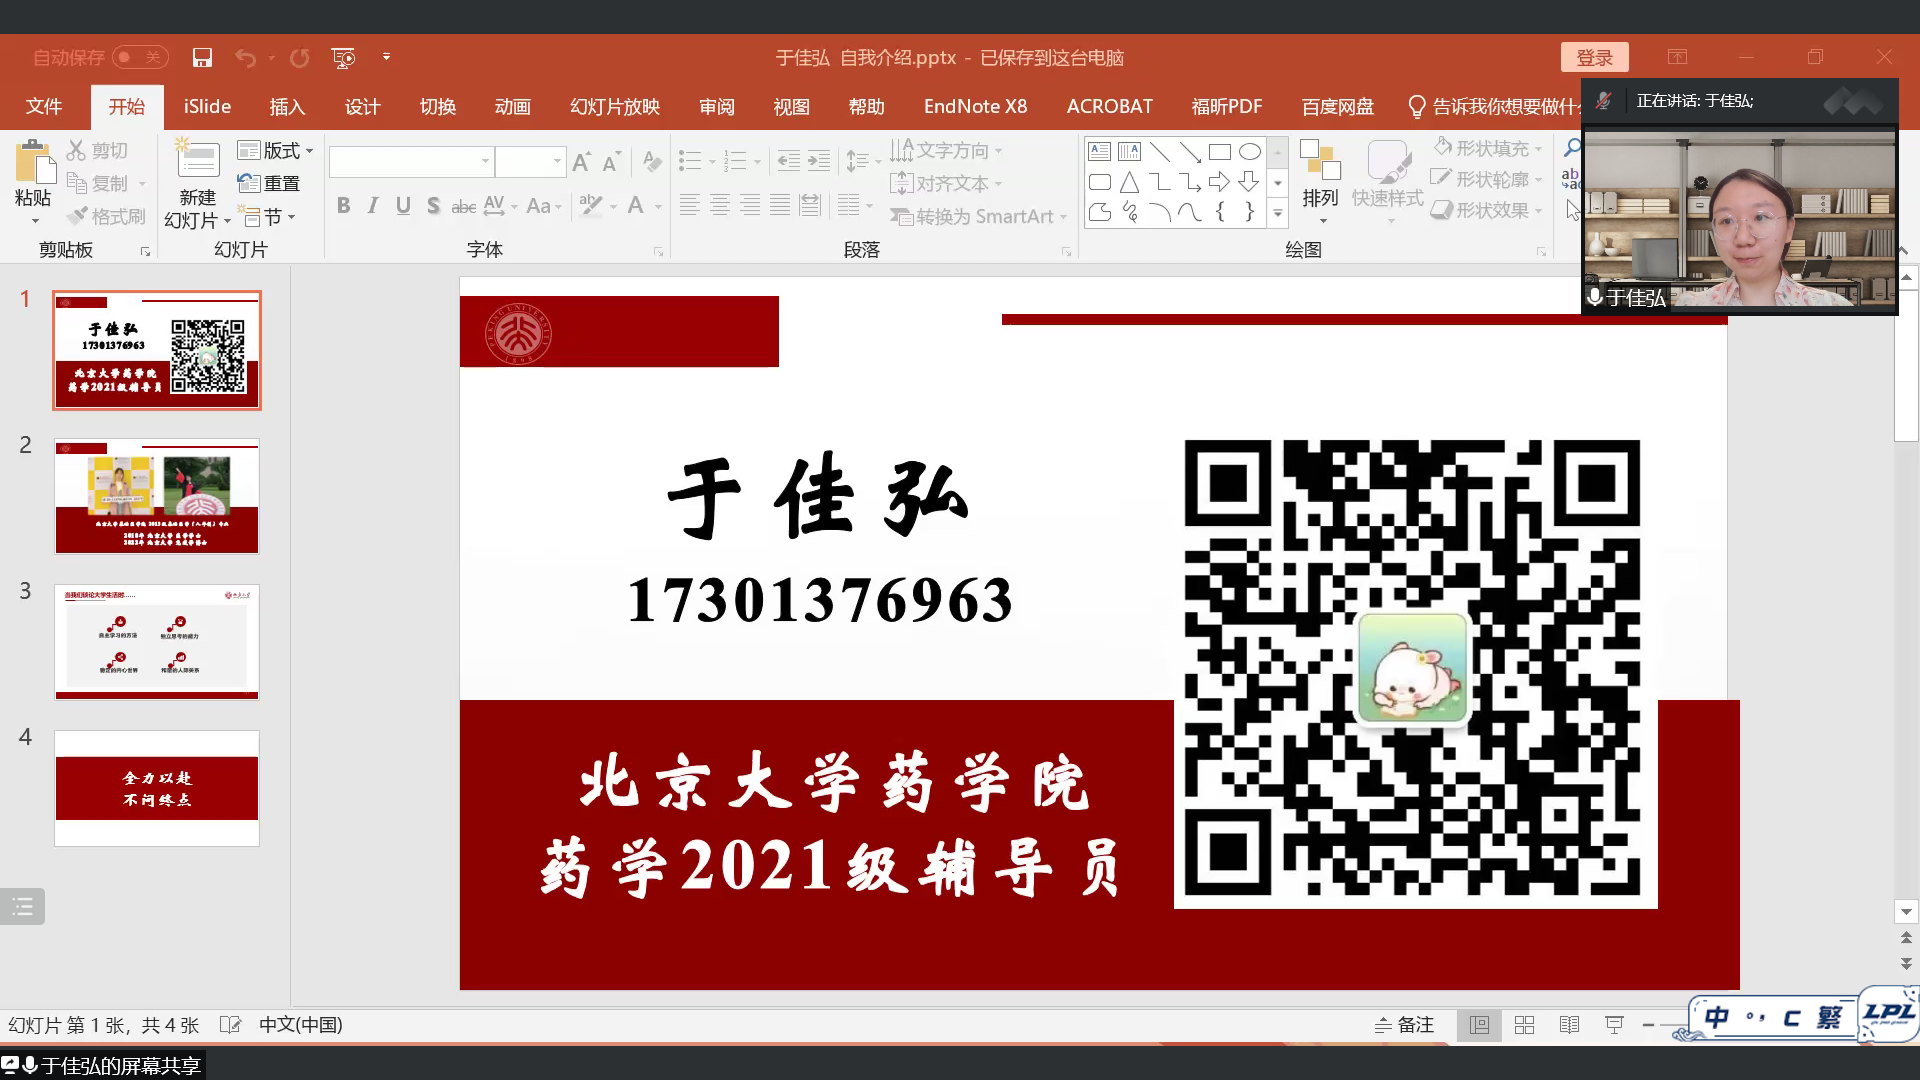Click zoom out minus on zoom slider
This screenshot has height=1080, width=1920.
pyautogui.click(x=1648, y=1025)
